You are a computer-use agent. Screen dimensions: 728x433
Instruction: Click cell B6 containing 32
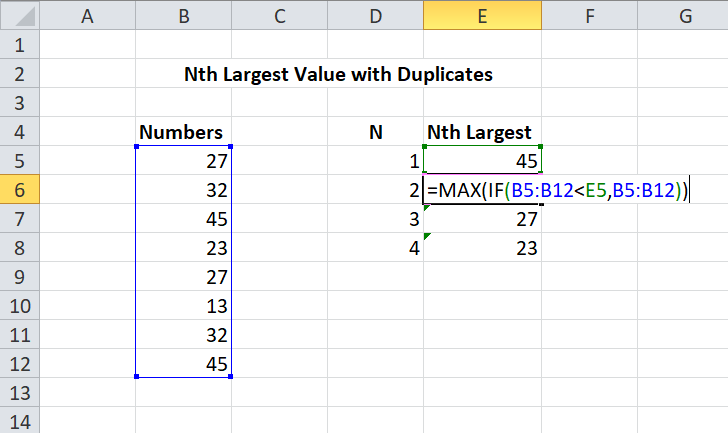(x=184, y=189)
